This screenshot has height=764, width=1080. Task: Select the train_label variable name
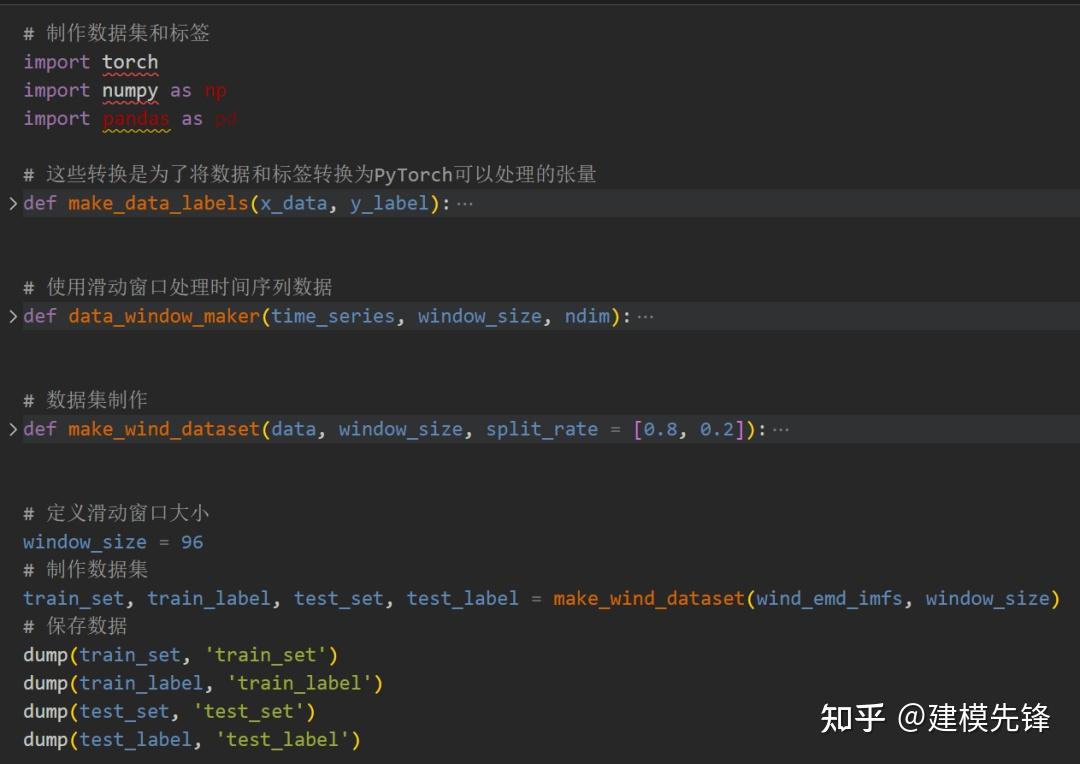[x=208, y=598]
